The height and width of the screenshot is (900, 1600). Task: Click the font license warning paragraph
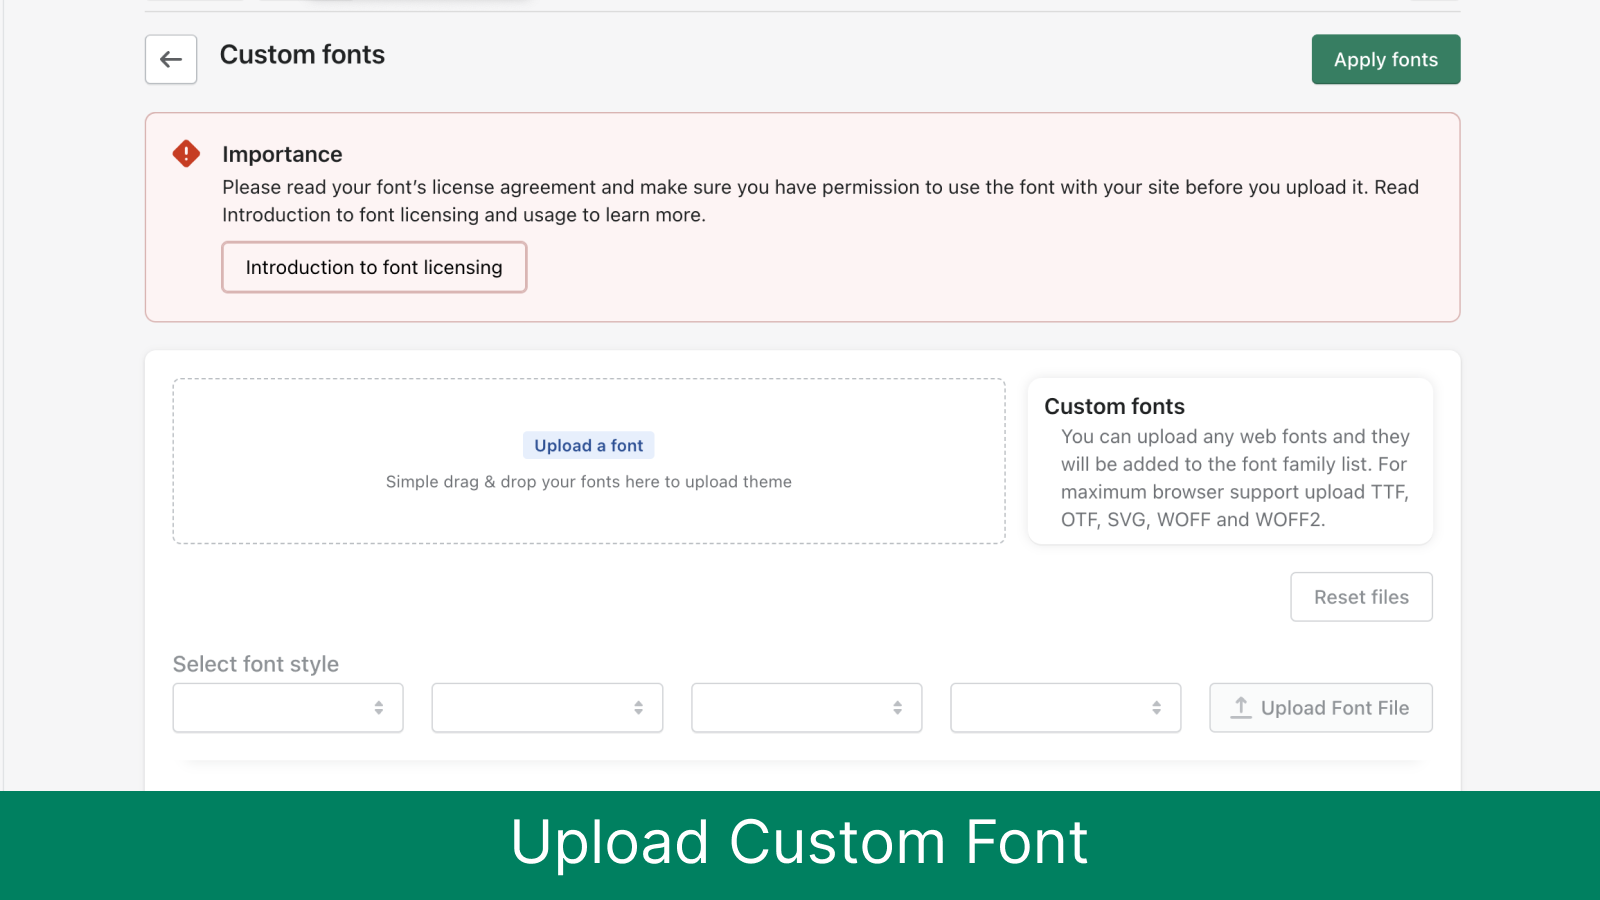(x=820, y=201)
